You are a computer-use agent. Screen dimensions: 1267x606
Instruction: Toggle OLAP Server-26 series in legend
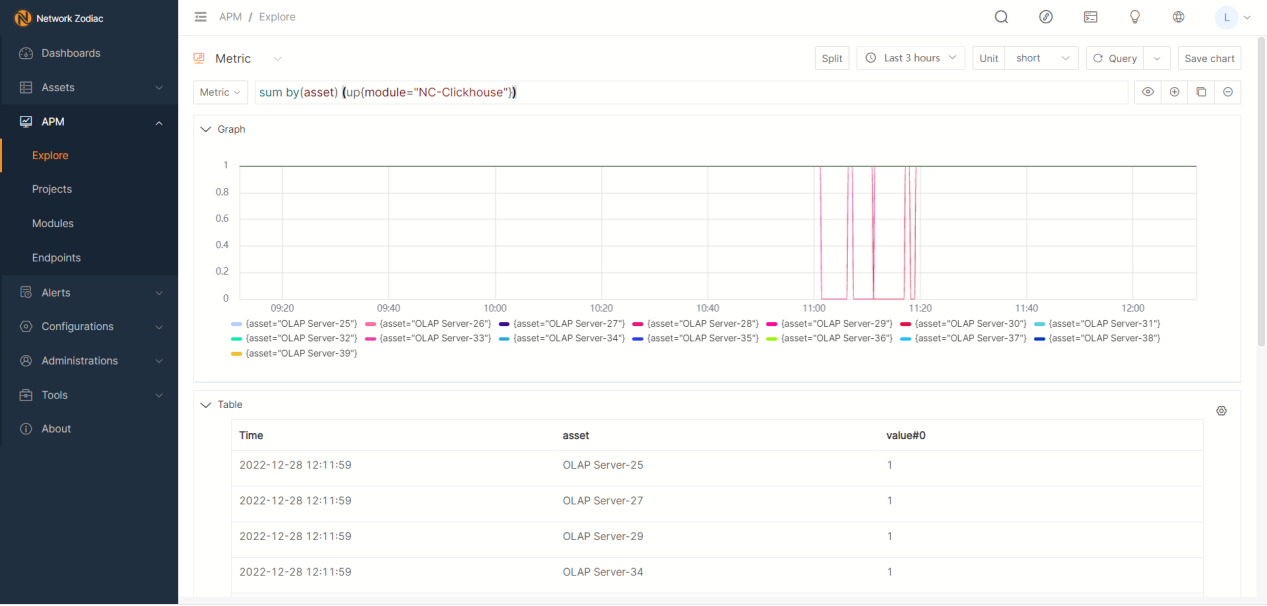click(428, 324)
